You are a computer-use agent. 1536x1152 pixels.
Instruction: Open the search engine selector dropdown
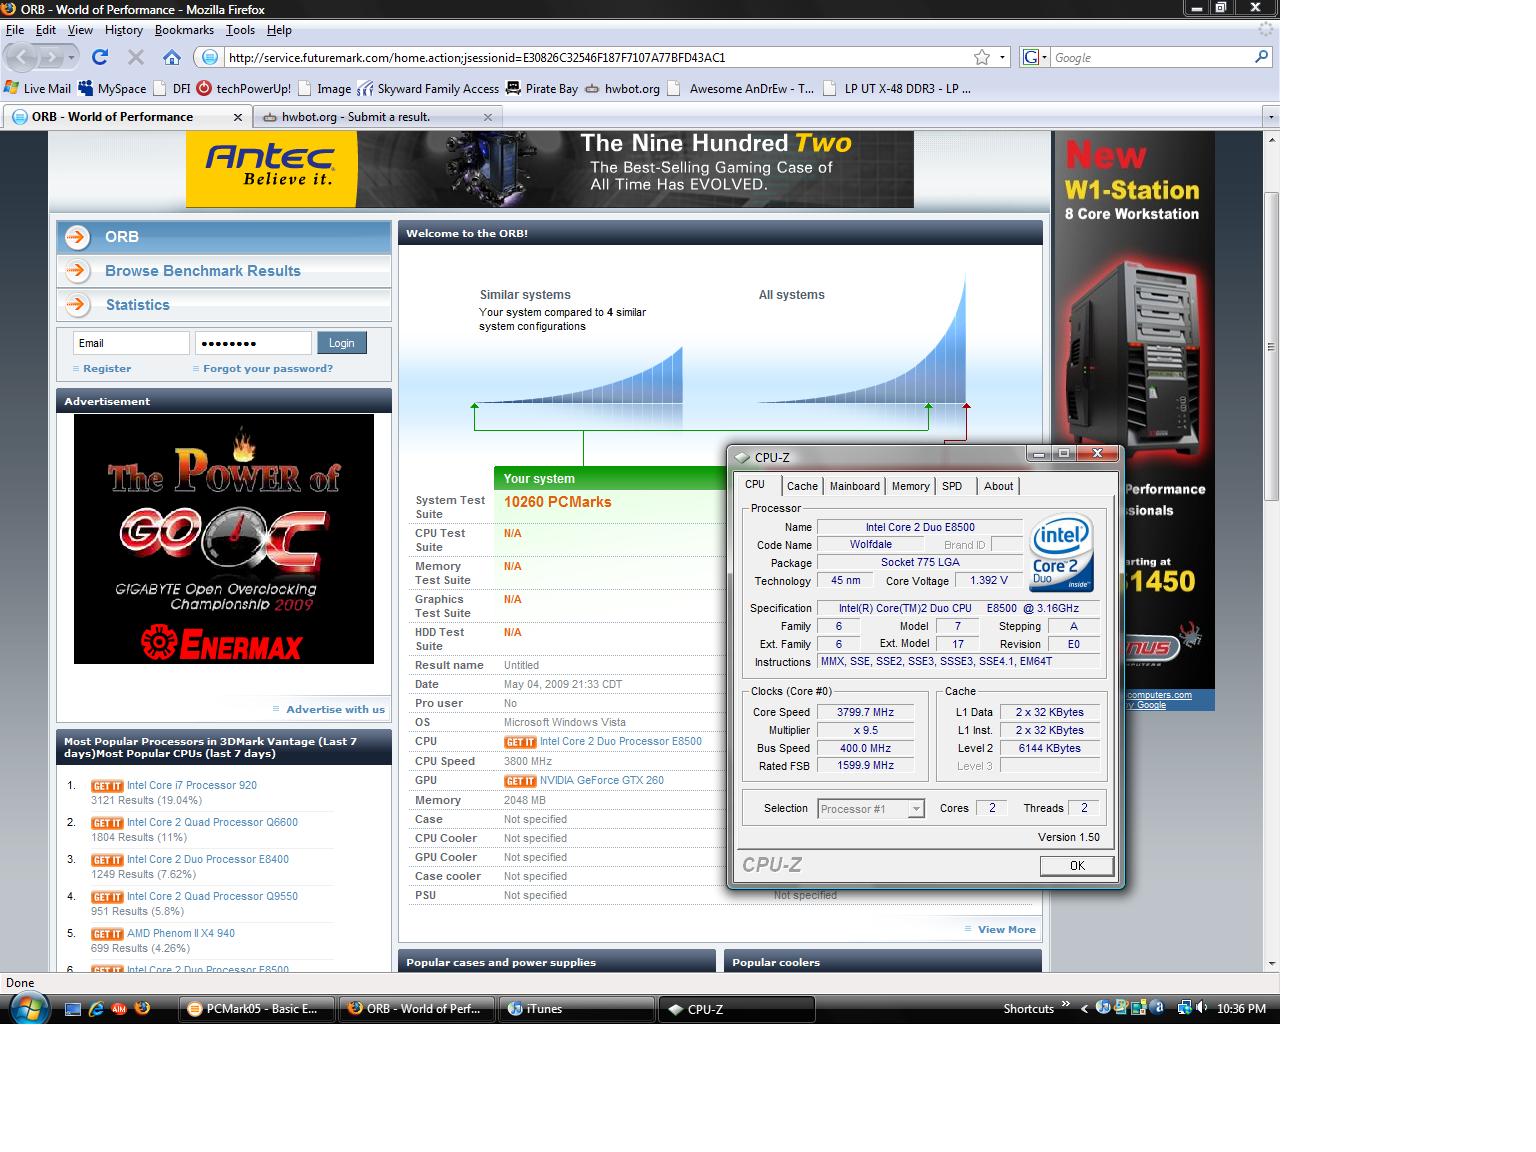click(1044, 57)
